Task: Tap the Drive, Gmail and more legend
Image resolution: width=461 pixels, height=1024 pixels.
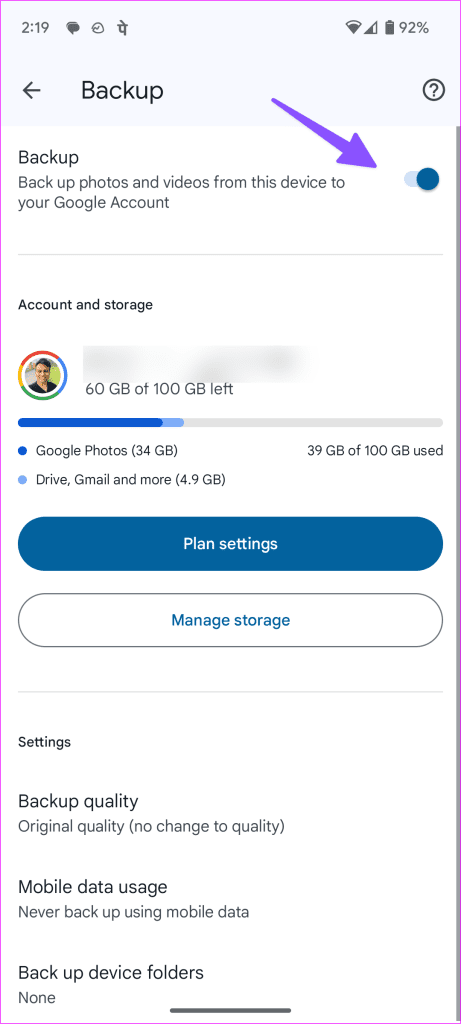Action: coord(122,480)
